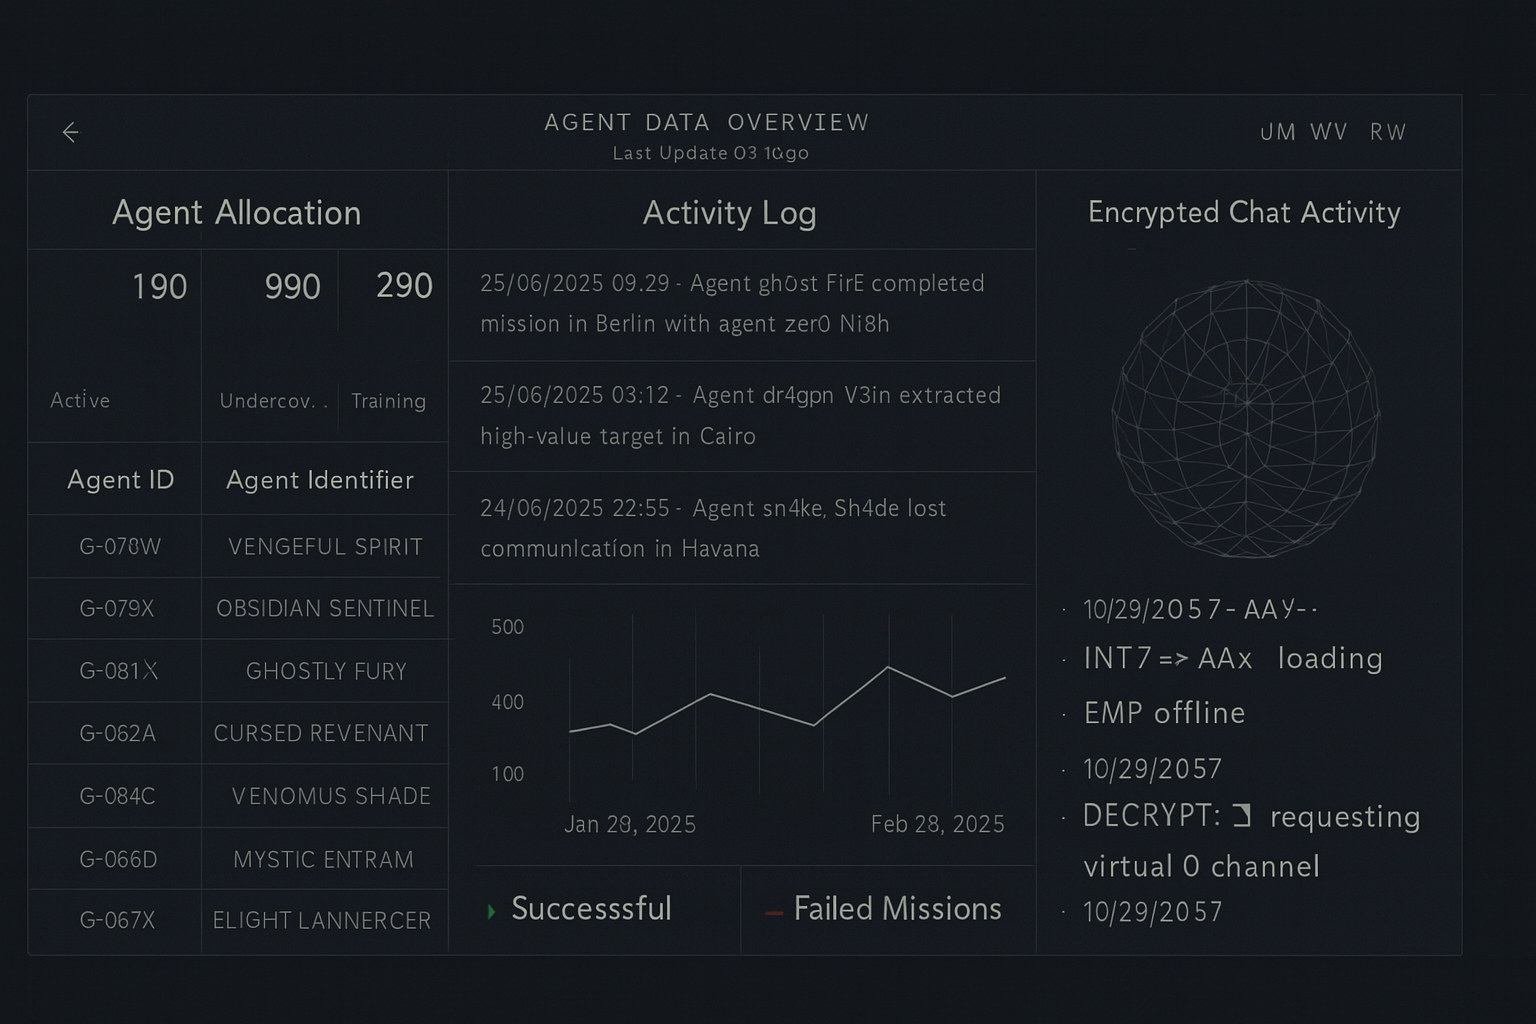Image resolution: width=1536 pixels, height=1024 pixels.
Task: Select the UM header item
Action: [x=1278, y=132]
